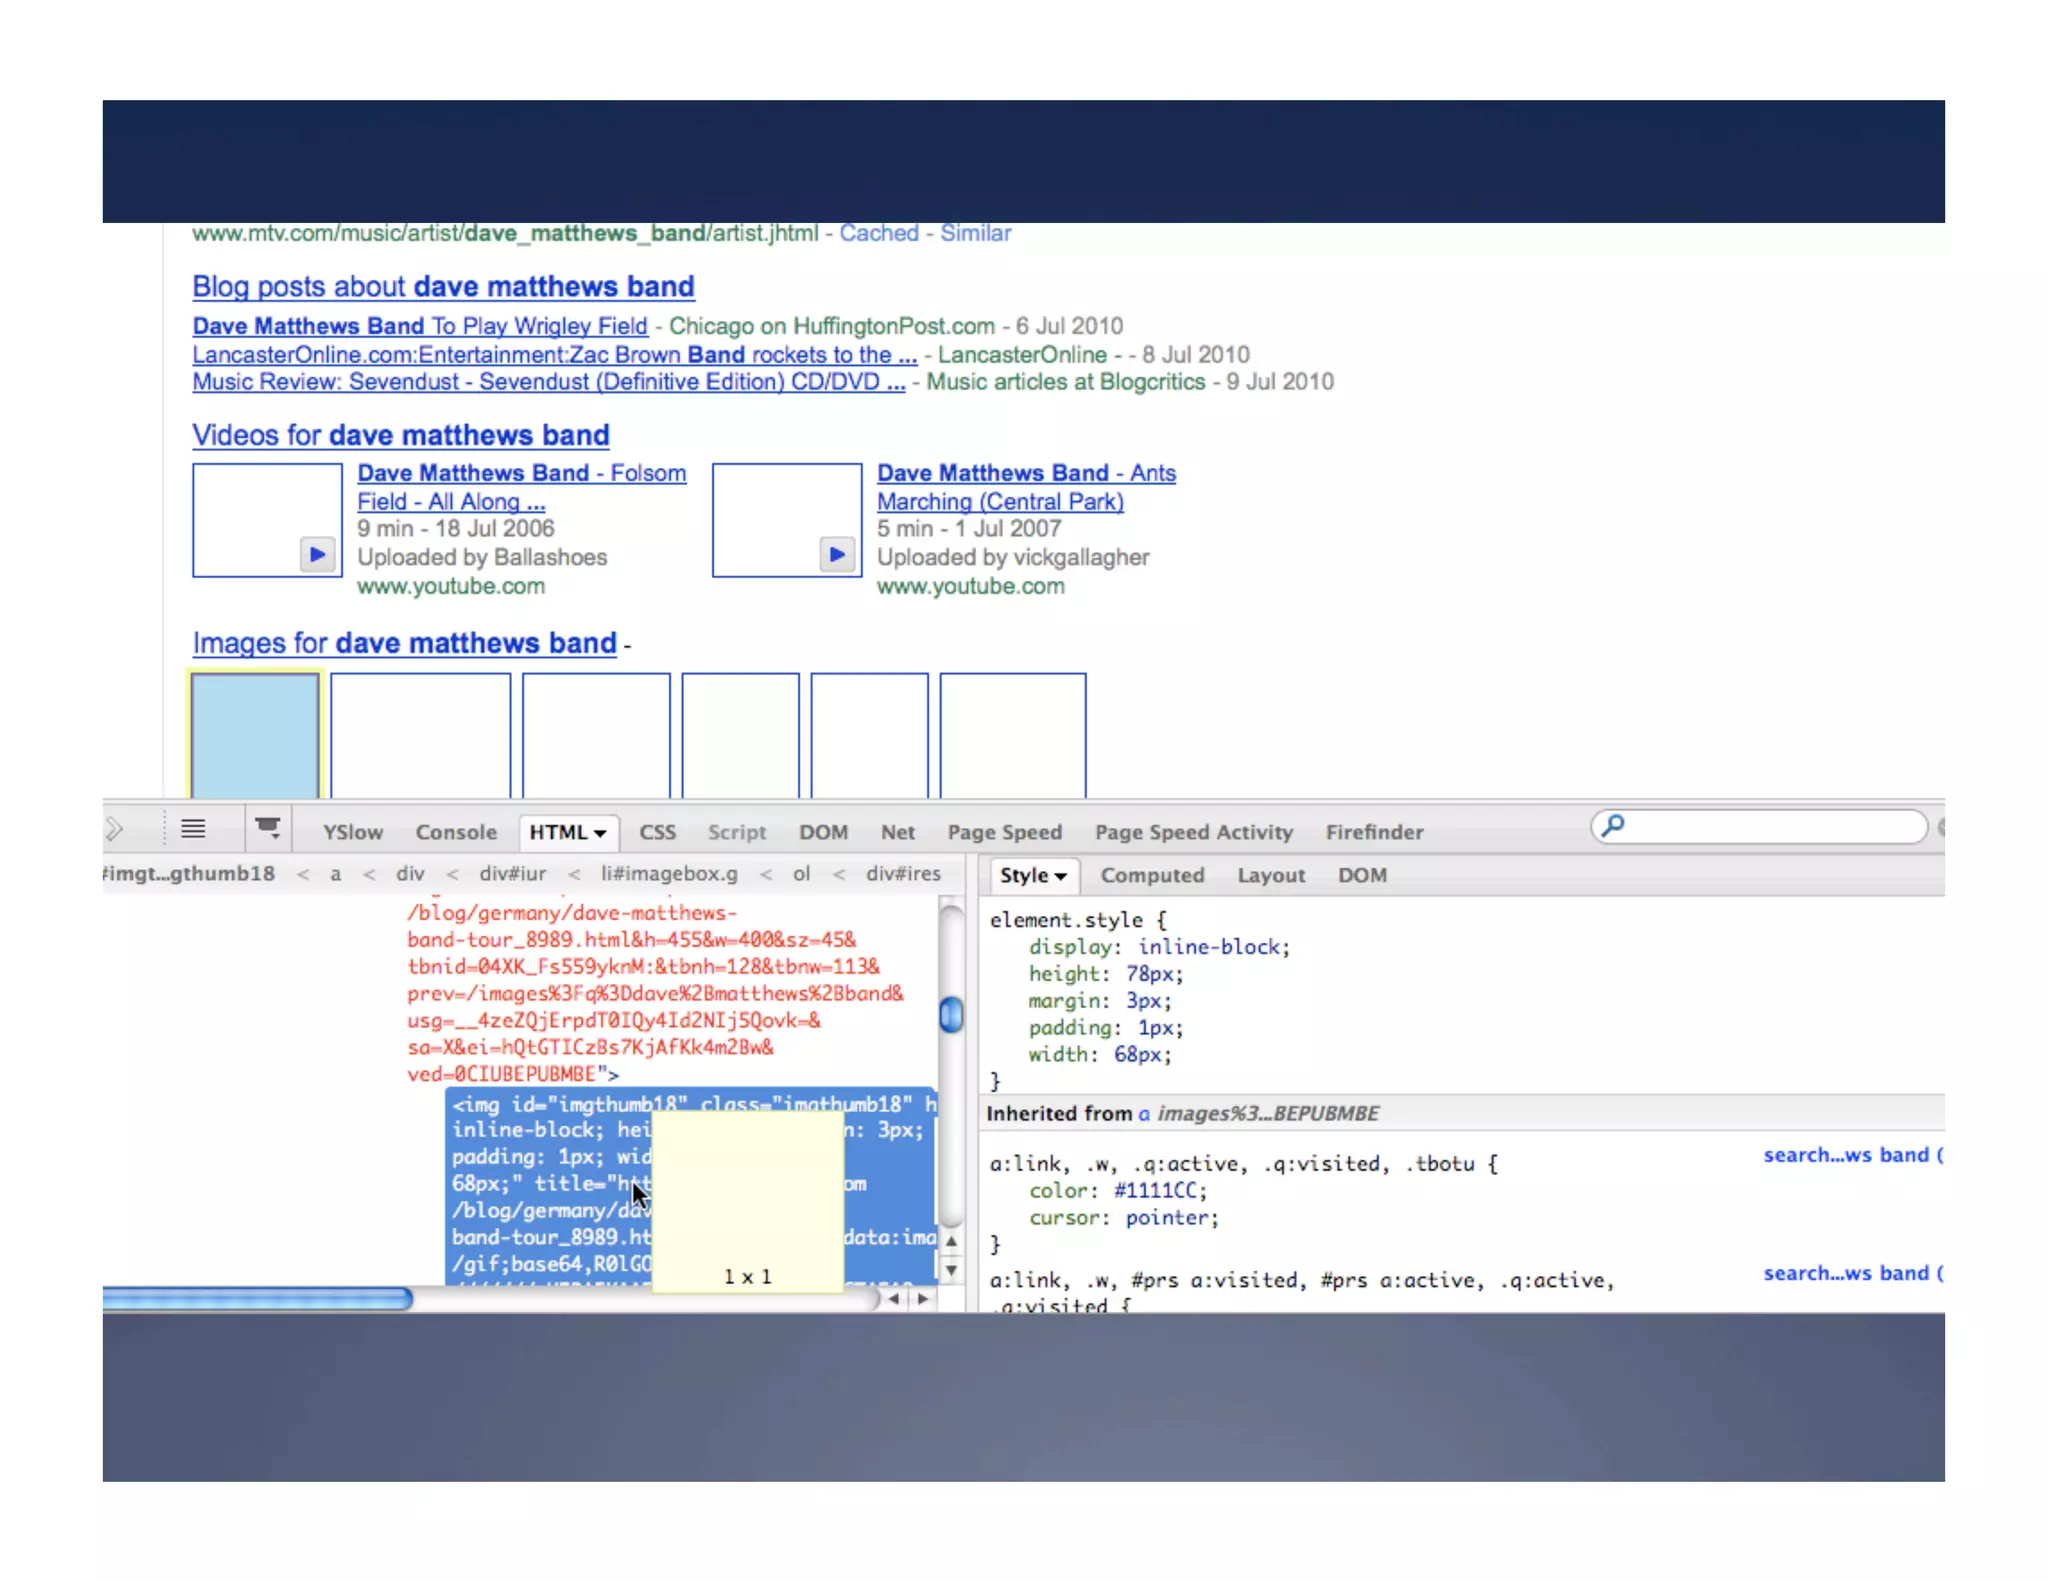The image size is (2048, 1582).
Task: Open Blog posts about dave matthews band link
Action: point(443,287)
